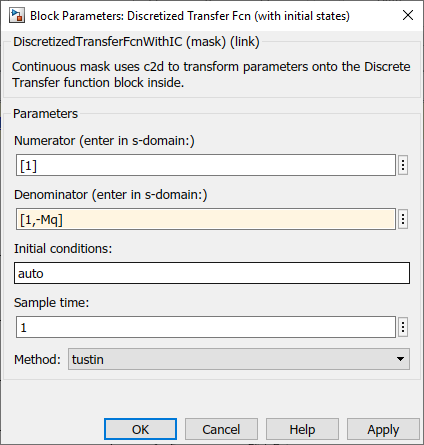The image size is (424, 445).
Task: Click the Denominator (enter in s-domain:) label
Action: (110, 195)
